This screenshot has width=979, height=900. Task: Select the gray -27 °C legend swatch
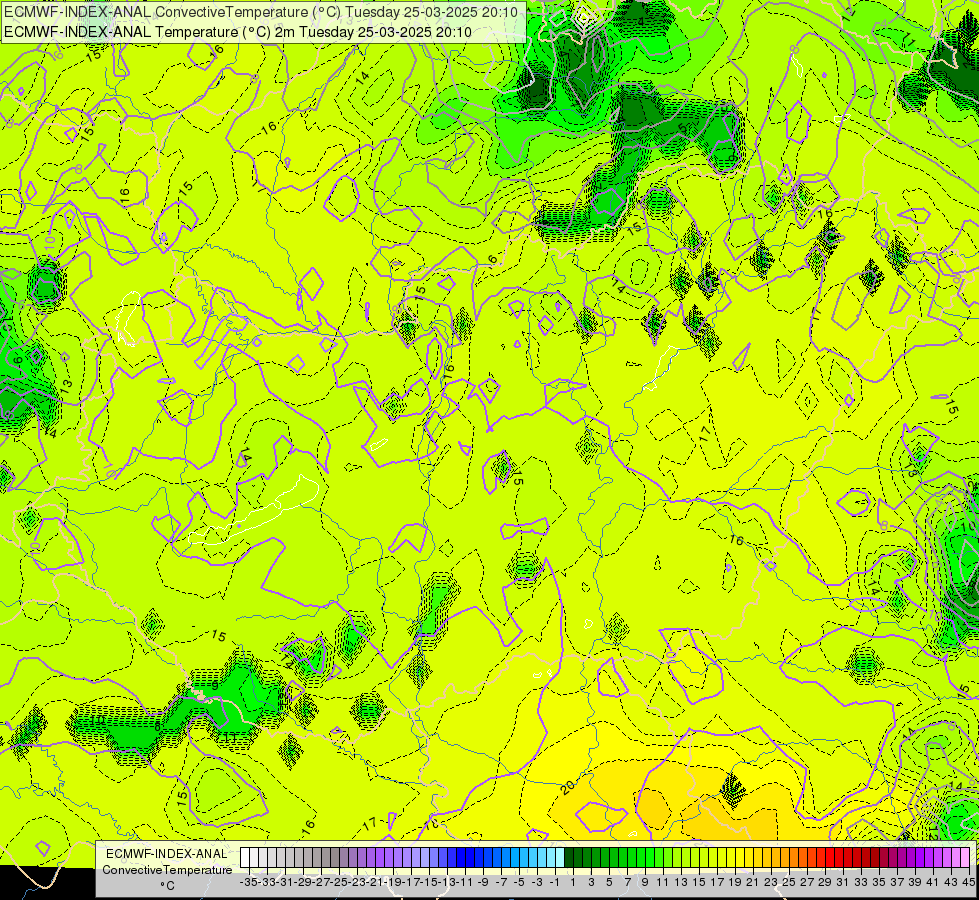tap(317, 858)
